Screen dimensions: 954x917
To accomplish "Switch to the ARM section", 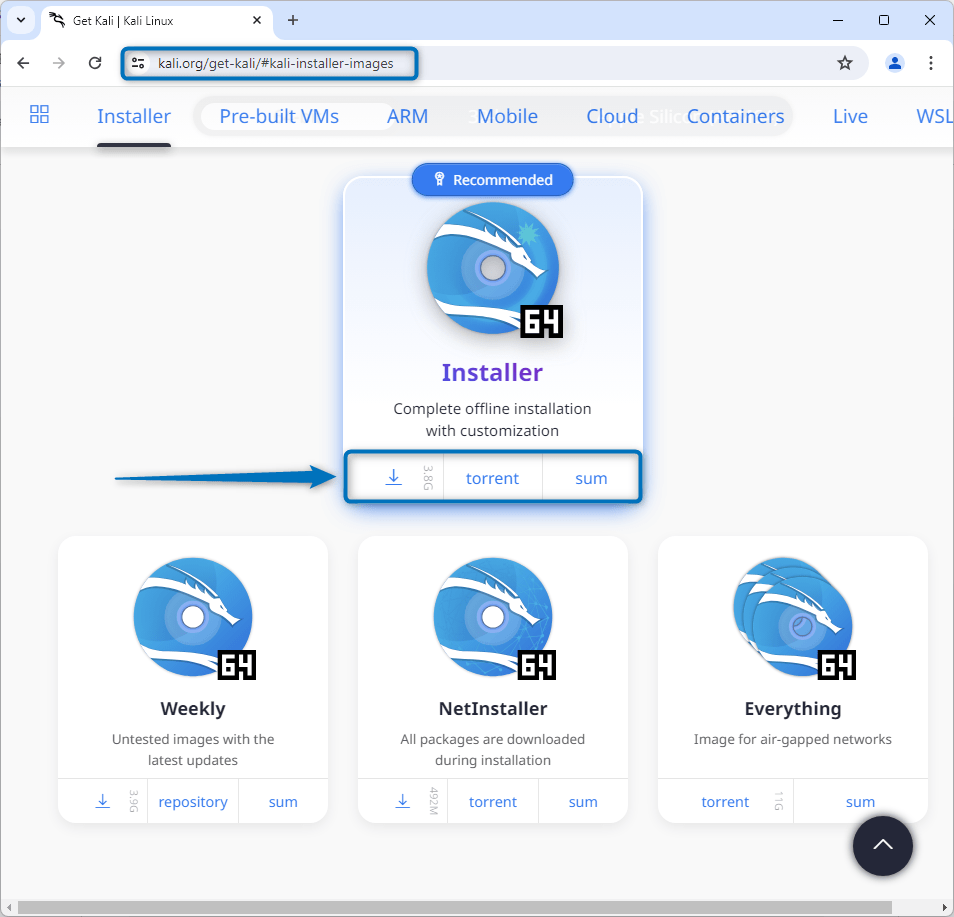I will click(407, 116).
